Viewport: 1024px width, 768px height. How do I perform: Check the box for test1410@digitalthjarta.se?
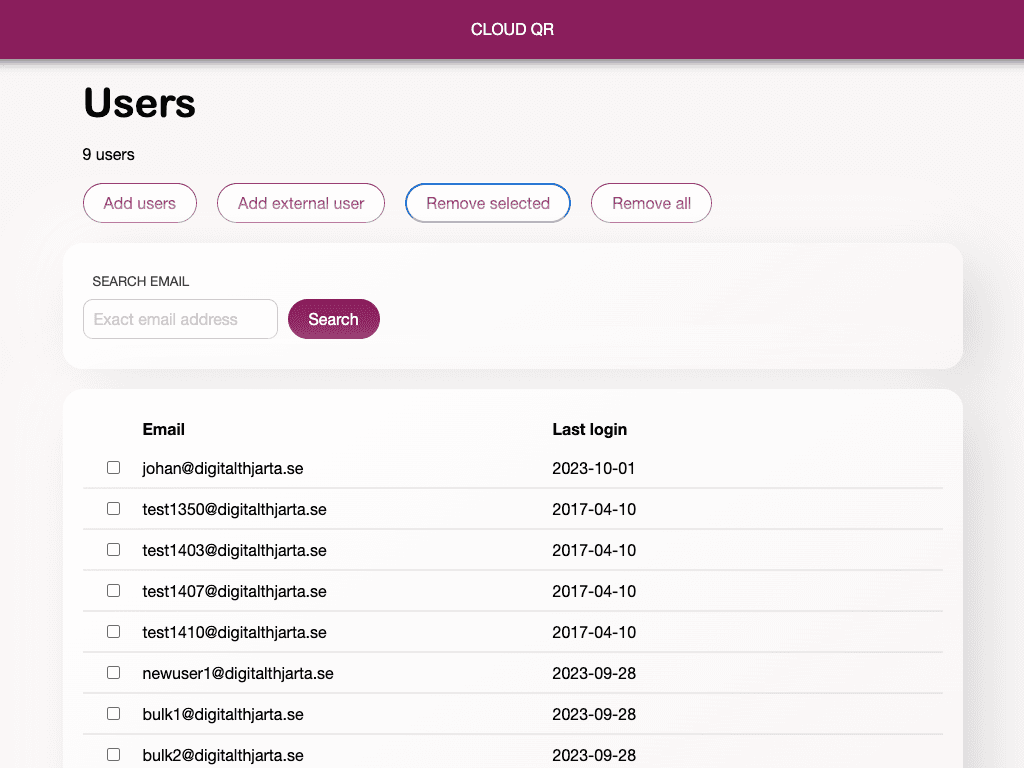click(x=113, y=631)
